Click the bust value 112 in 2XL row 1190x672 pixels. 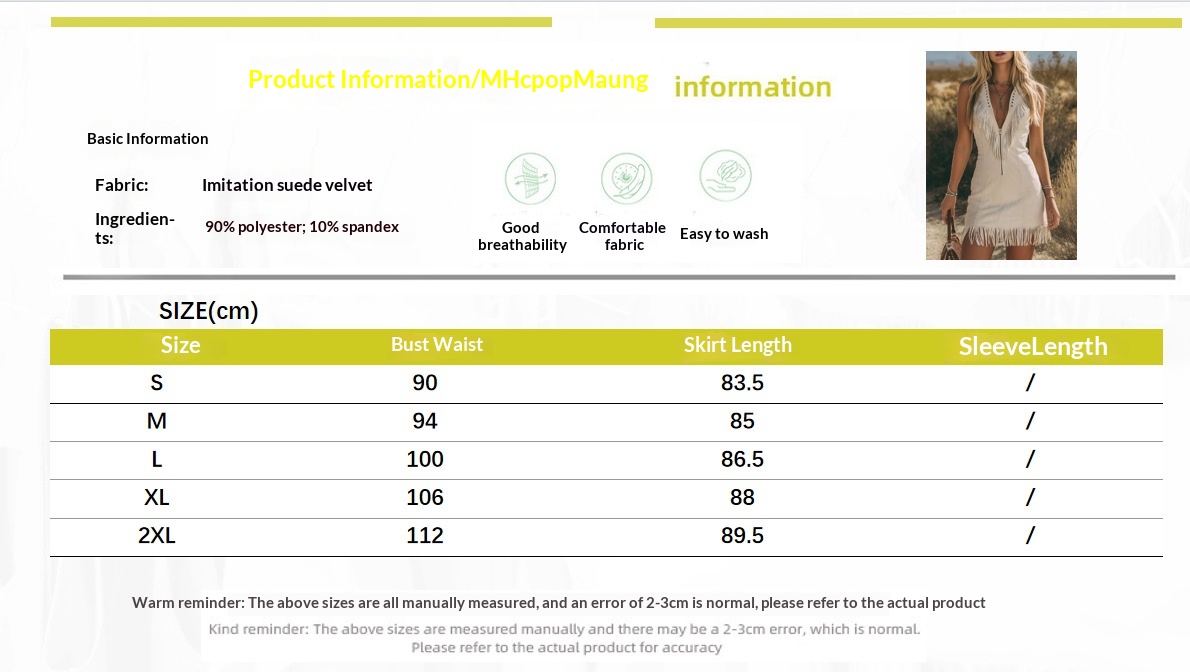pos(425,536)
